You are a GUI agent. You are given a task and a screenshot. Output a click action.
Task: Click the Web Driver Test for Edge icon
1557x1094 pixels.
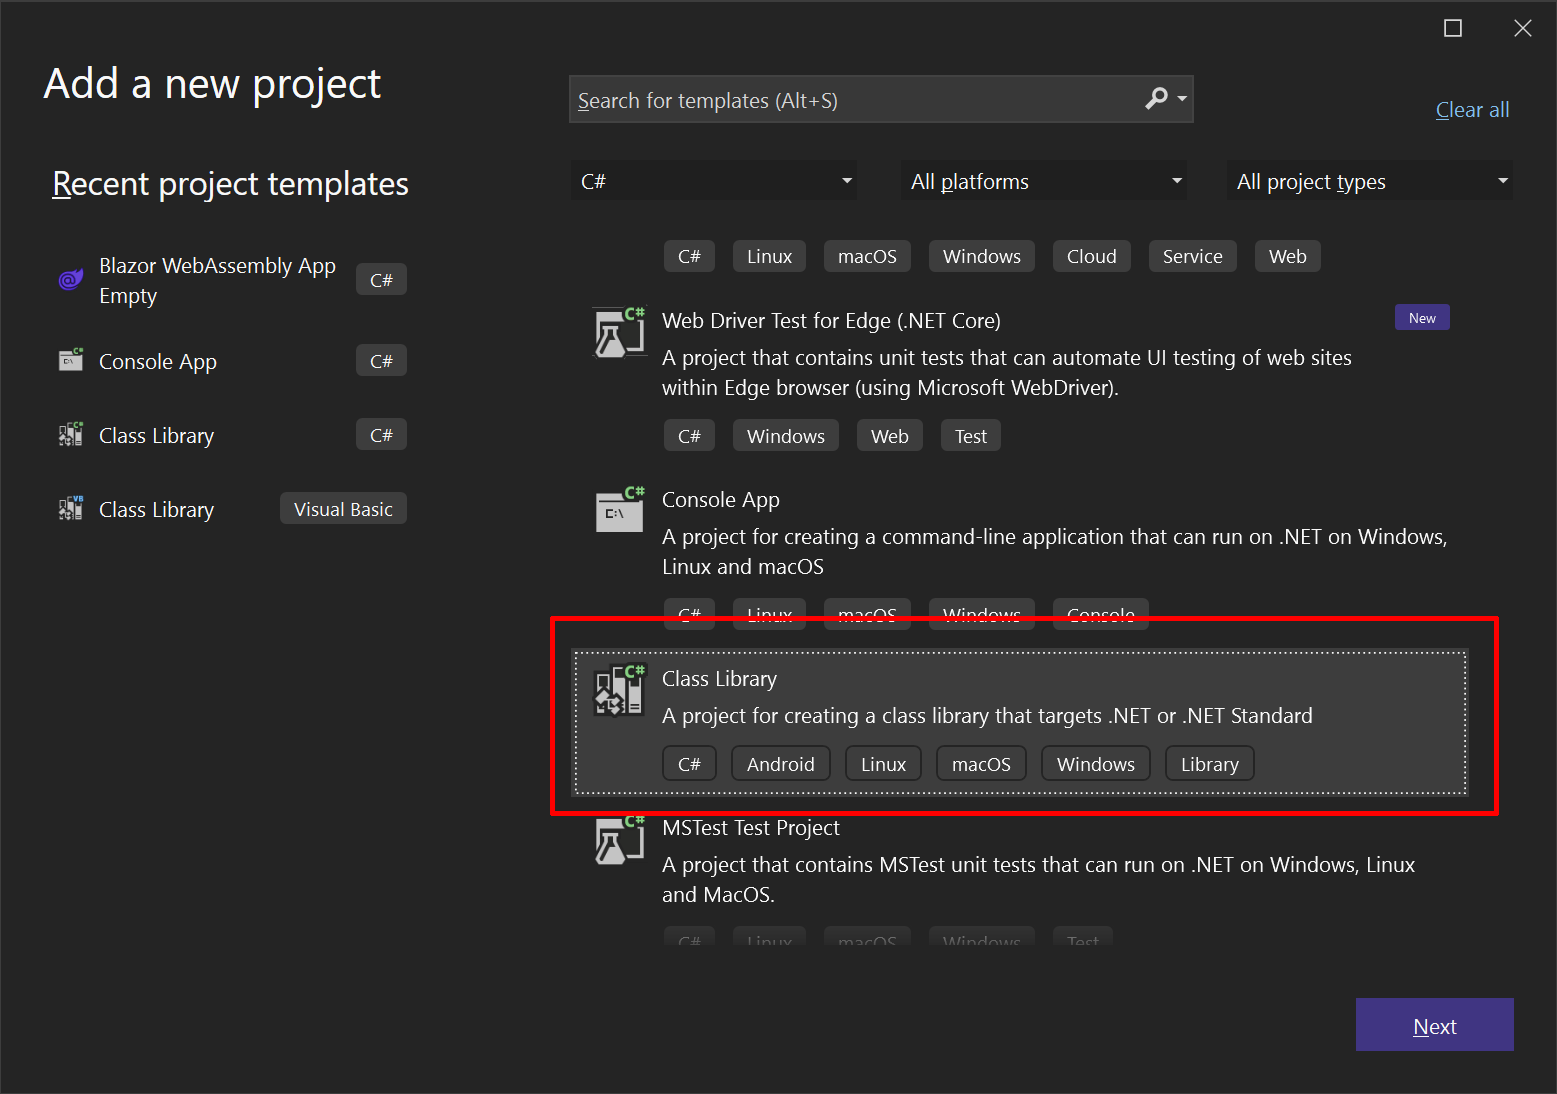tap(619, 333)
